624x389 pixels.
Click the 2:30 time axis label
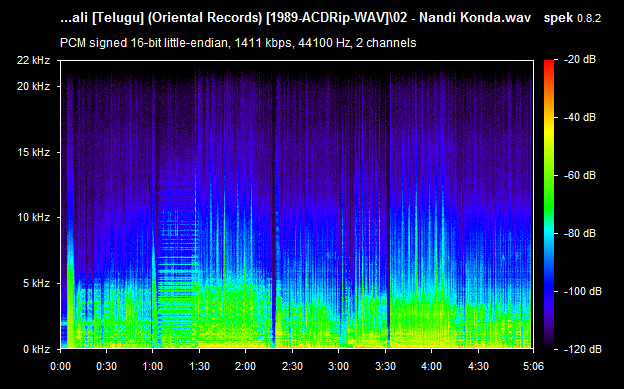[x=292, y=366]
